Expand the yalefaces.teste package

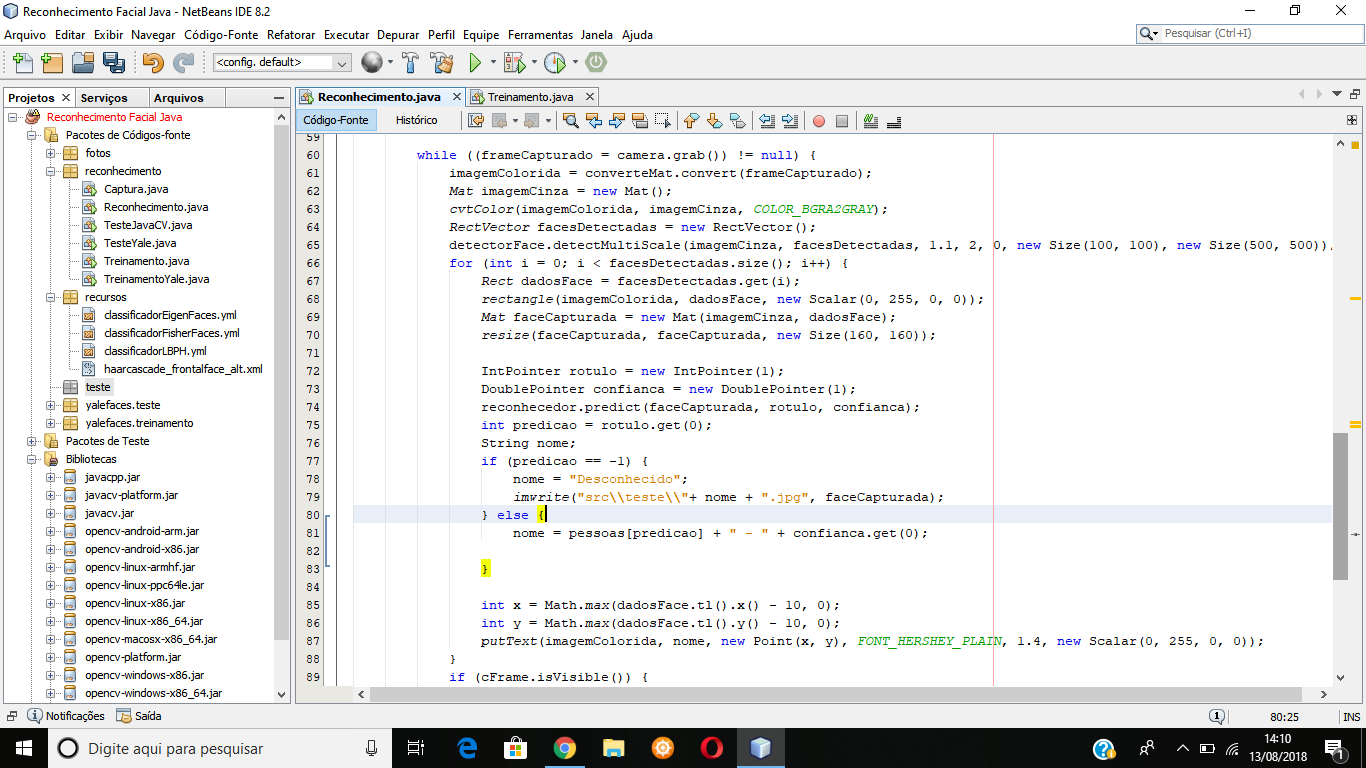click(51, 405)
